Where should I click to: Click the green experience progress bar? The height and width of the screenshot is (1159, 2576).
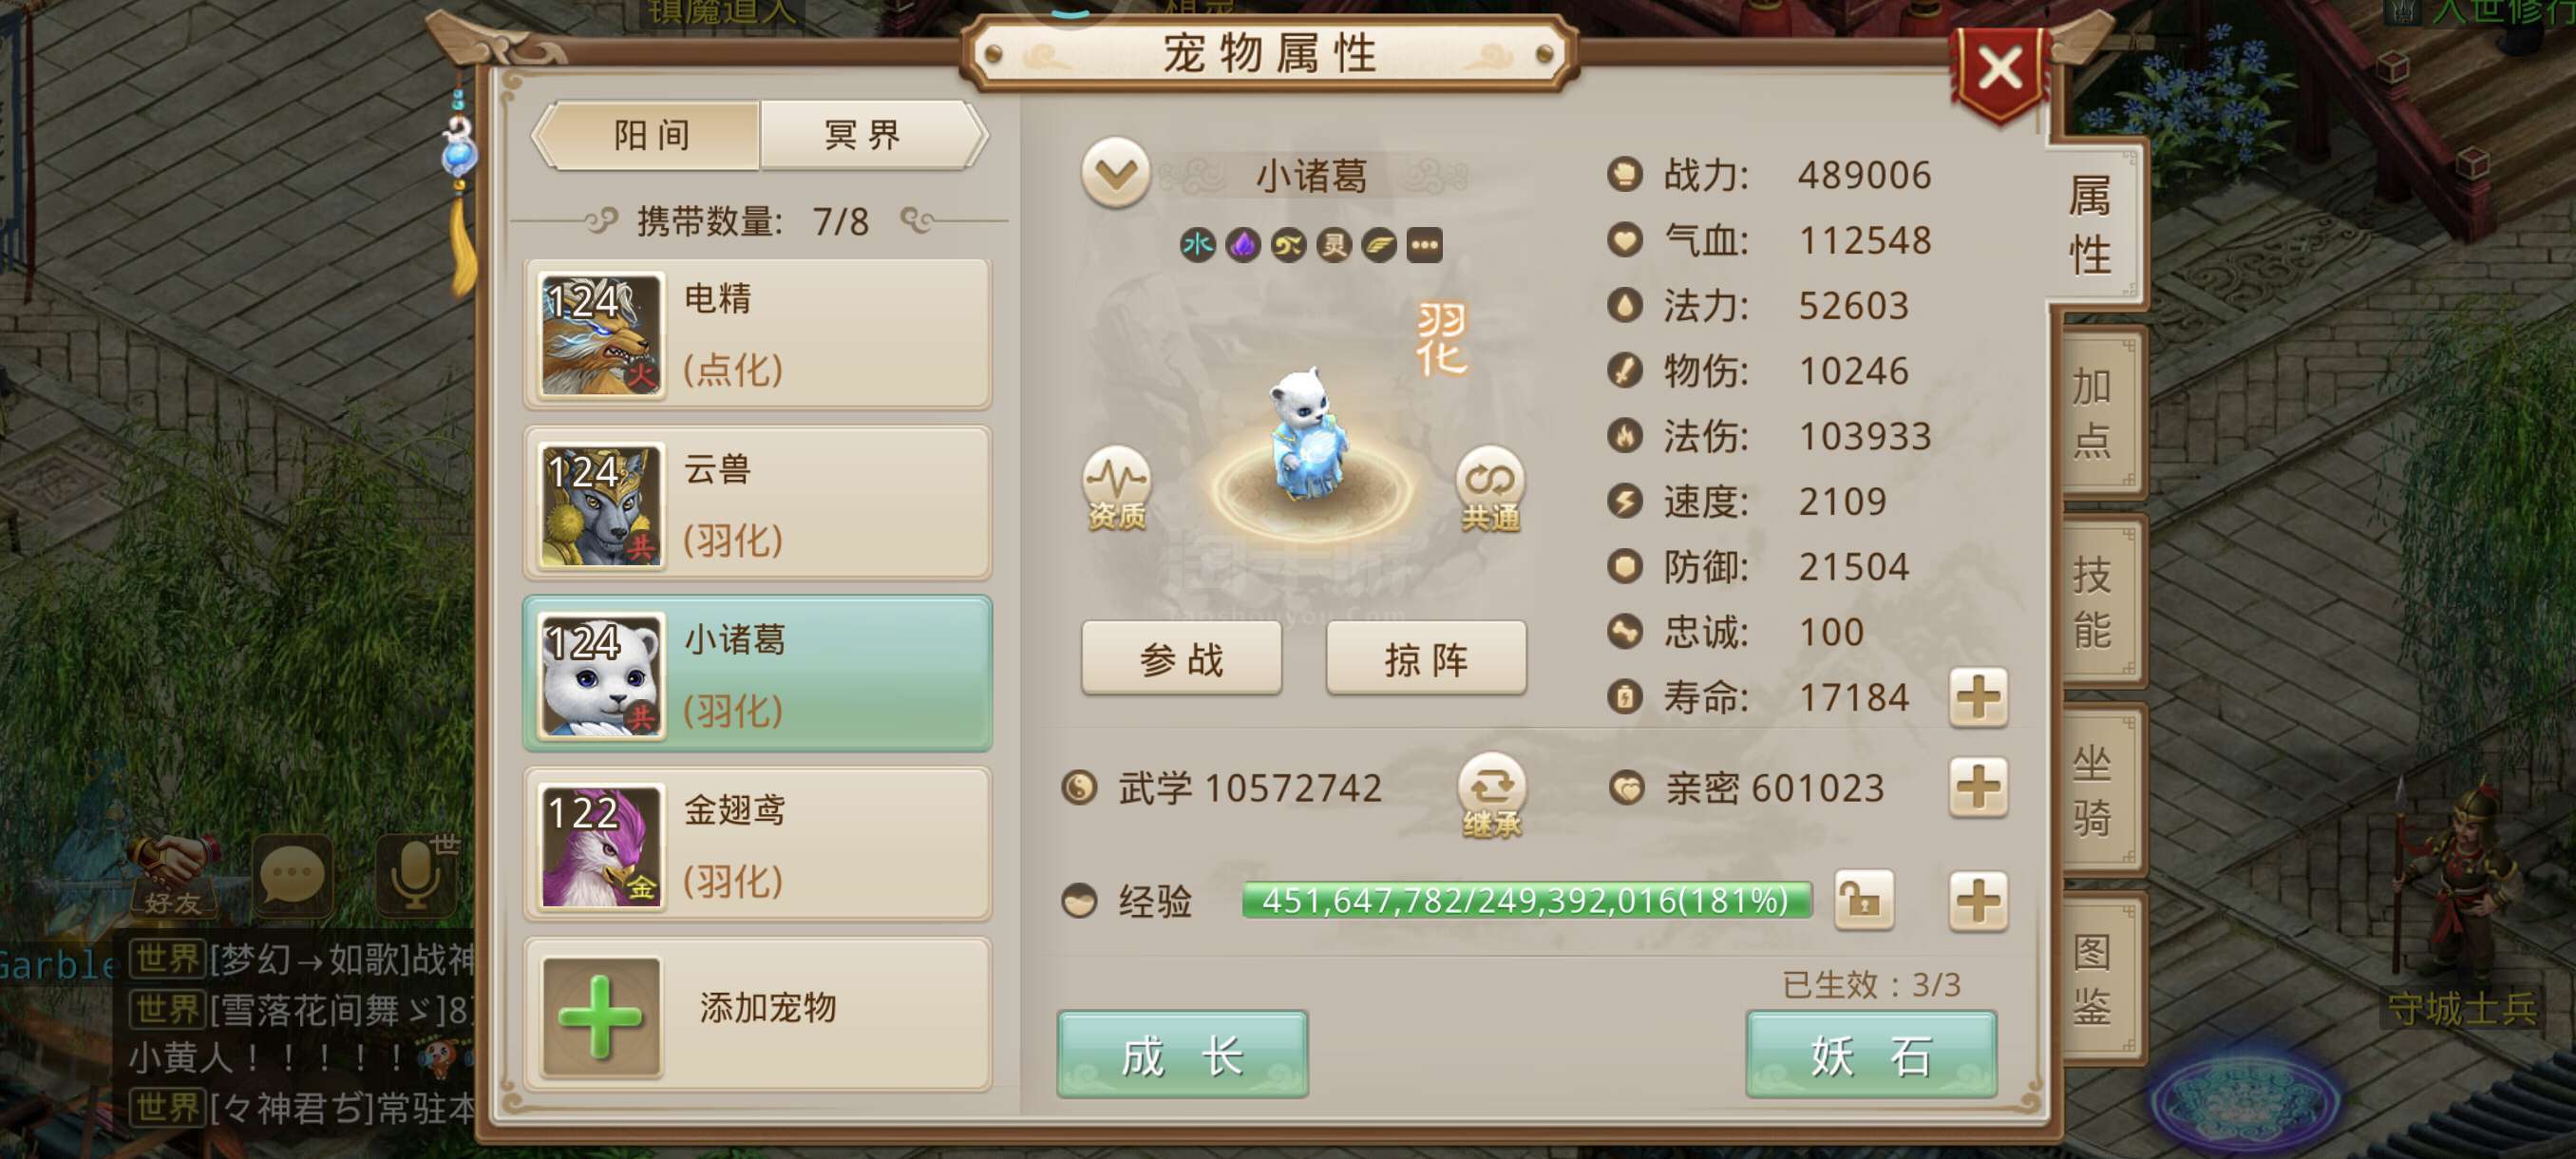(1526, 900)
